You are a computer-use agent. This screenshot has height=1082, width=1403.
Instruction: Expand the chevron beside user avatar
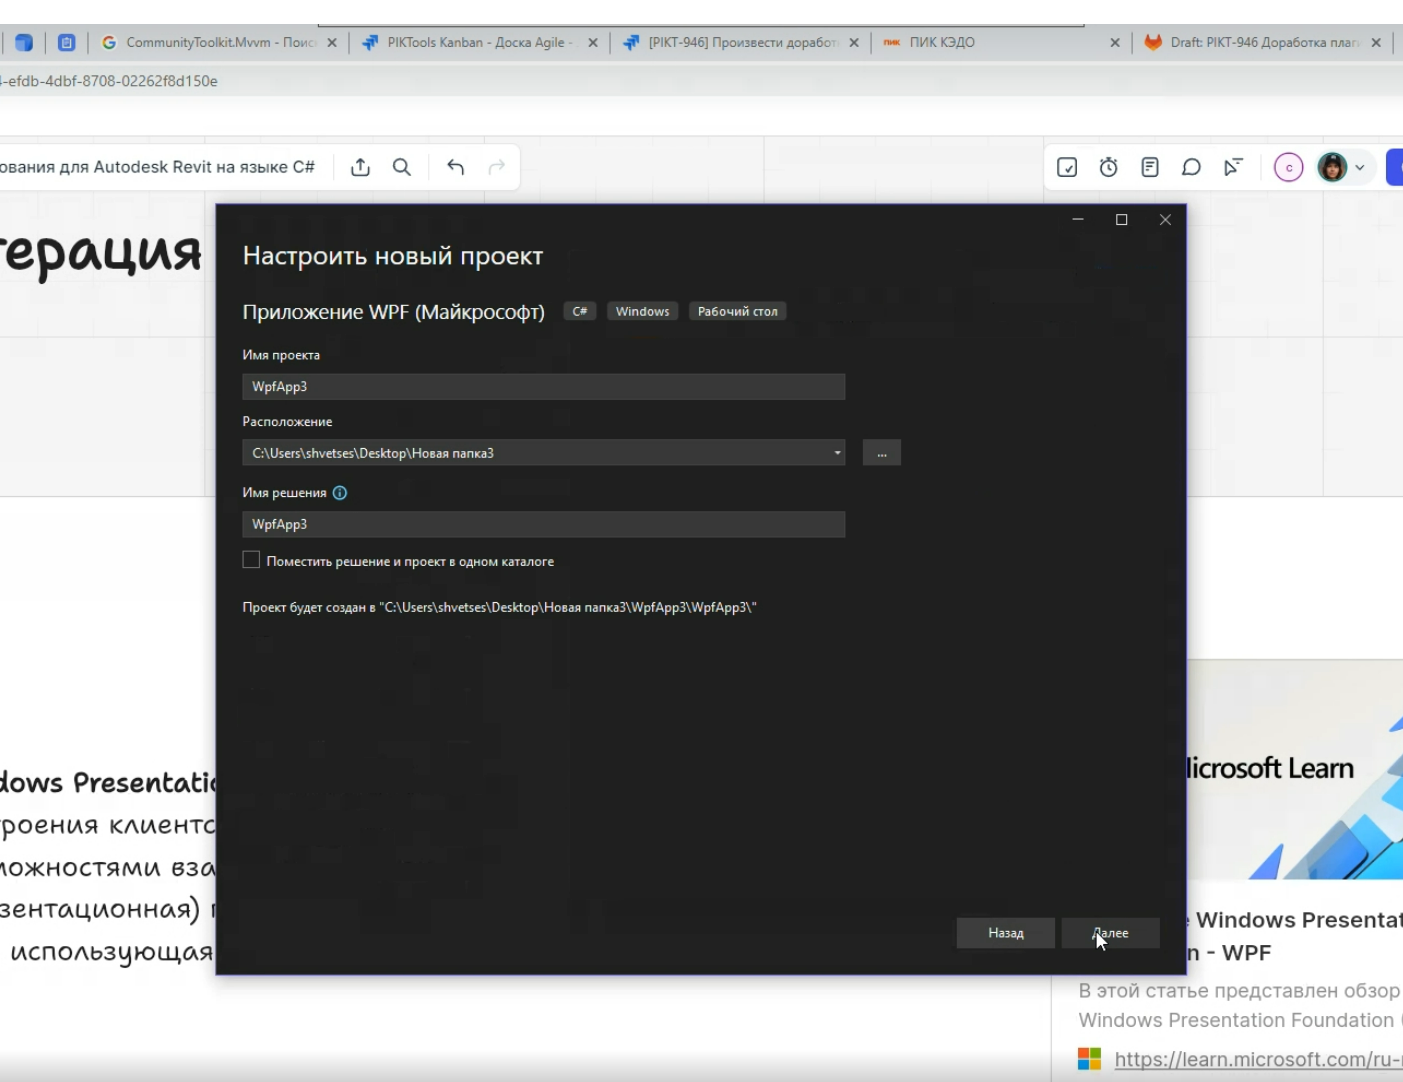pyautogui.click(x=1360, y=168)
